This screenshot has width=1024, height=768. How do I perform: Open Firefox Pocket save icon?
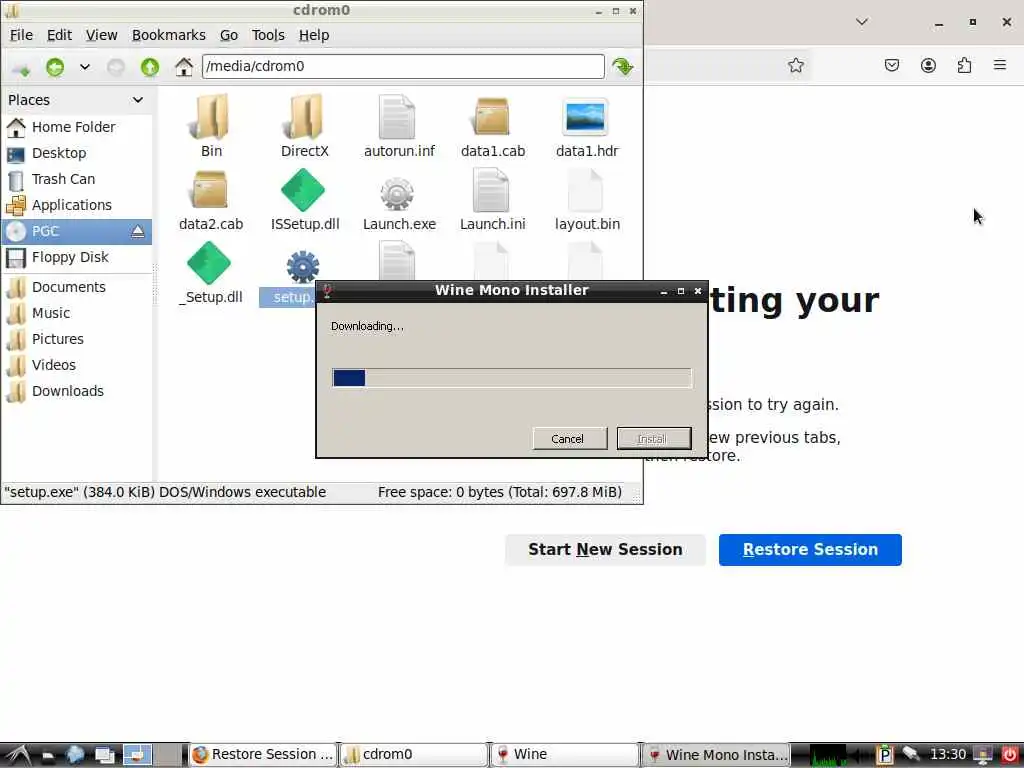pos(891,65)
